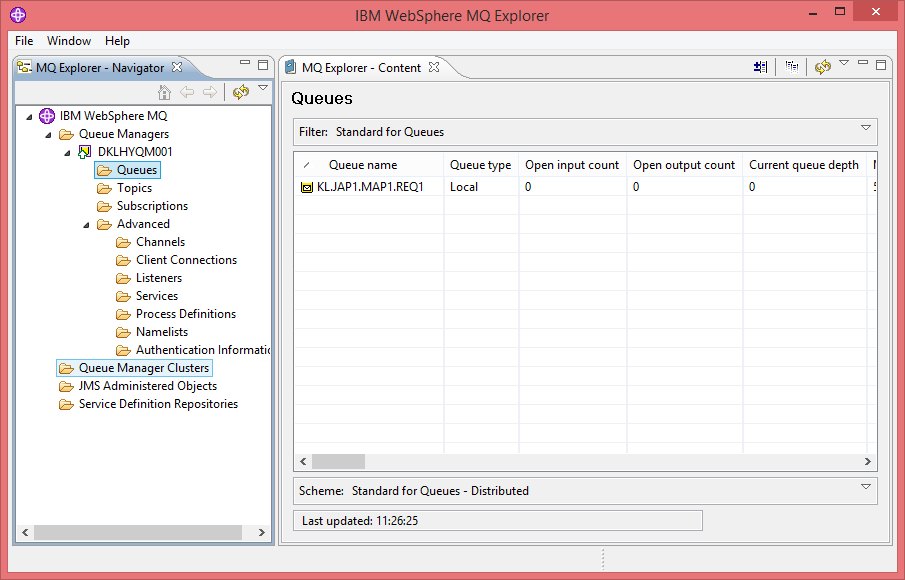Click the horizontal scrollbar below the queue table

click(338, 461)
